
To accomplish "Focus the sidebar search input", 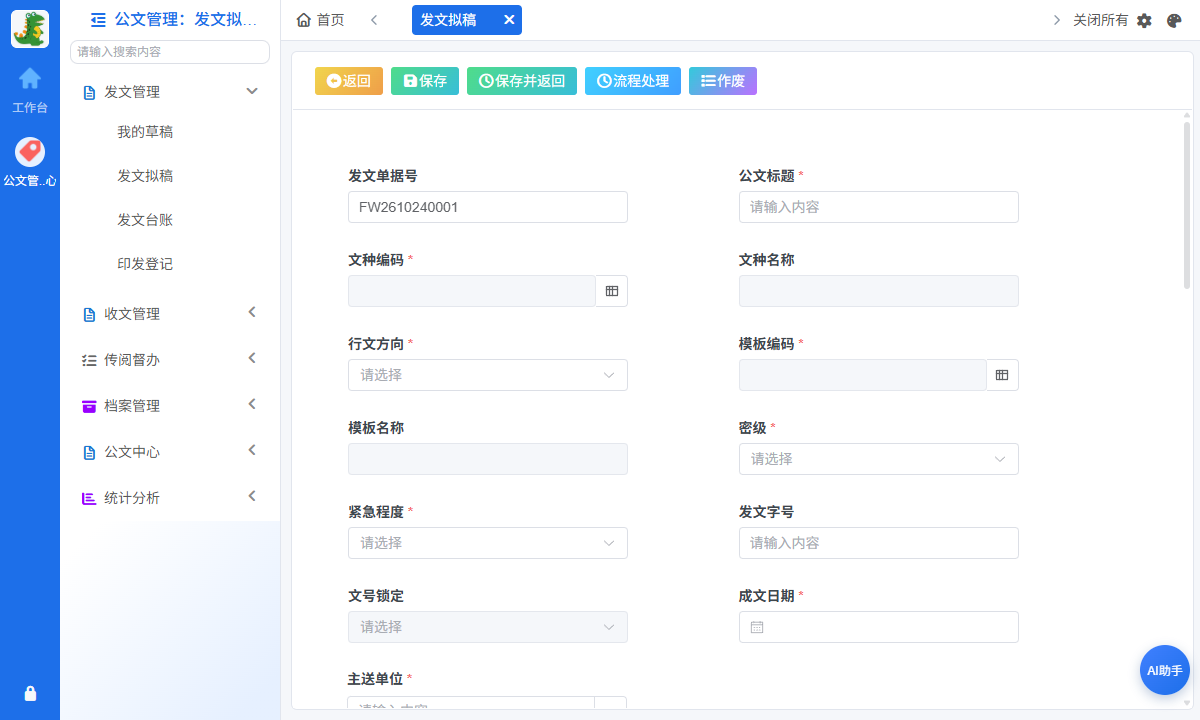I will click(170, 52).
